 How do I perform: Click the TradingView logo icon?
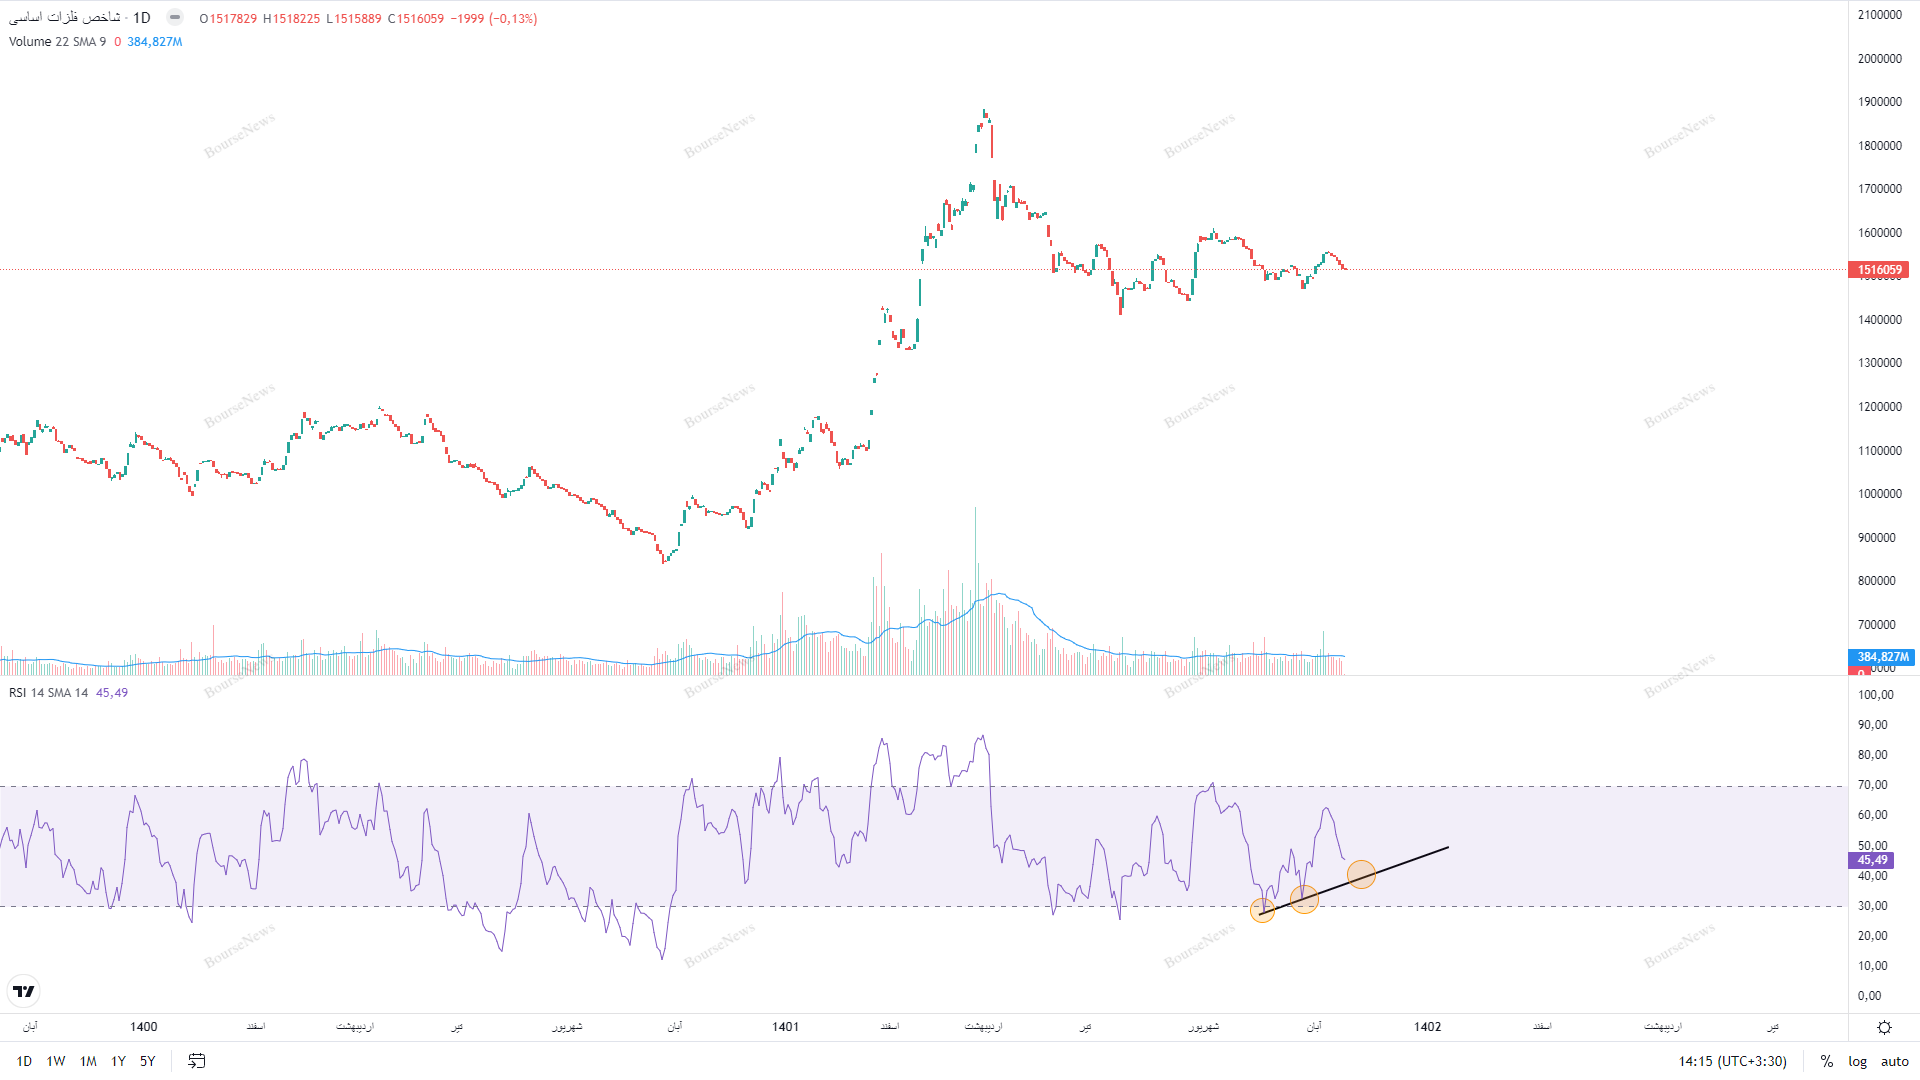tap(24, 991)
